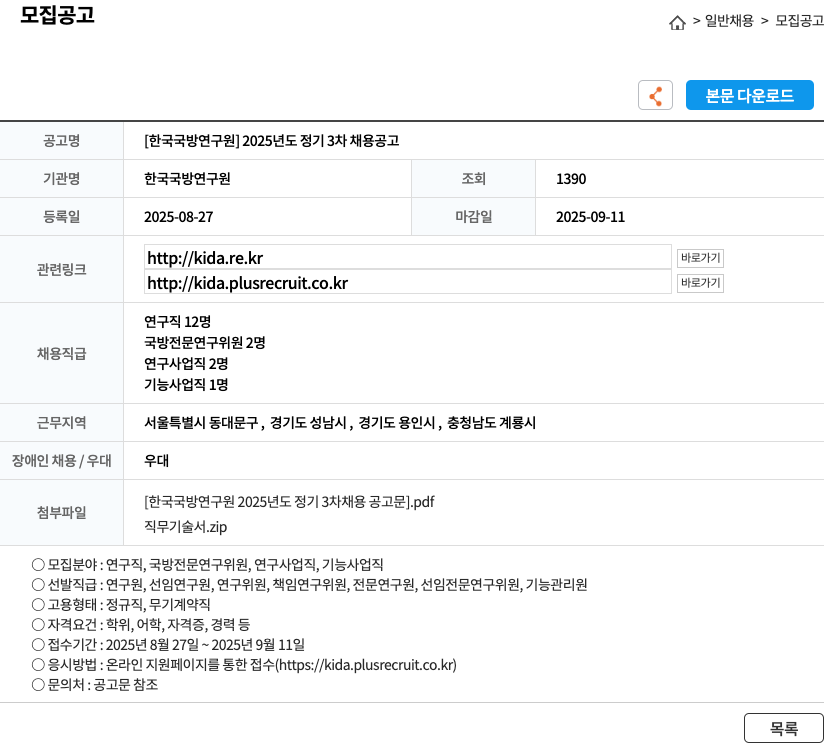Click the 연구사업직 2명 line

[x=186, y=363]
